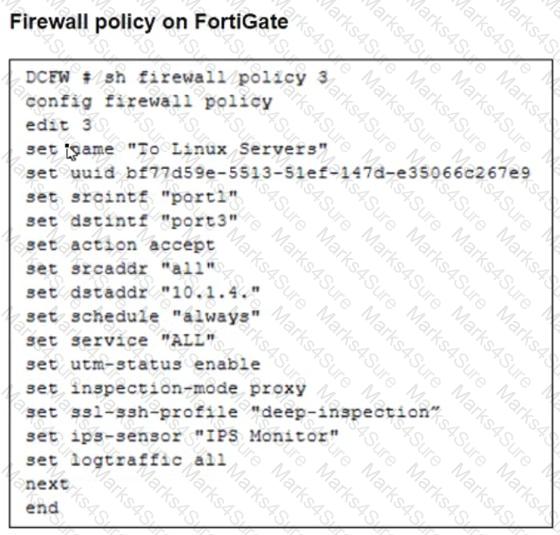Image resolution: width=560 pixels, height=535 pixels.
Task: Click the 'Firewall policy on FortiGate' heading
Action: click(149, 22)
